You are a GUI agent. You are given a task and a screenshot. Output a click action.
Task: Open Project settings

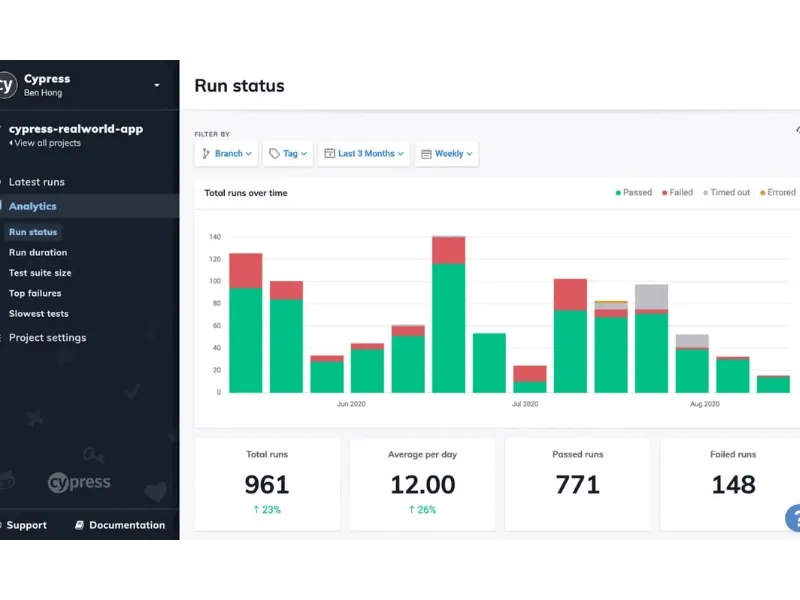(x=47, y=338)
